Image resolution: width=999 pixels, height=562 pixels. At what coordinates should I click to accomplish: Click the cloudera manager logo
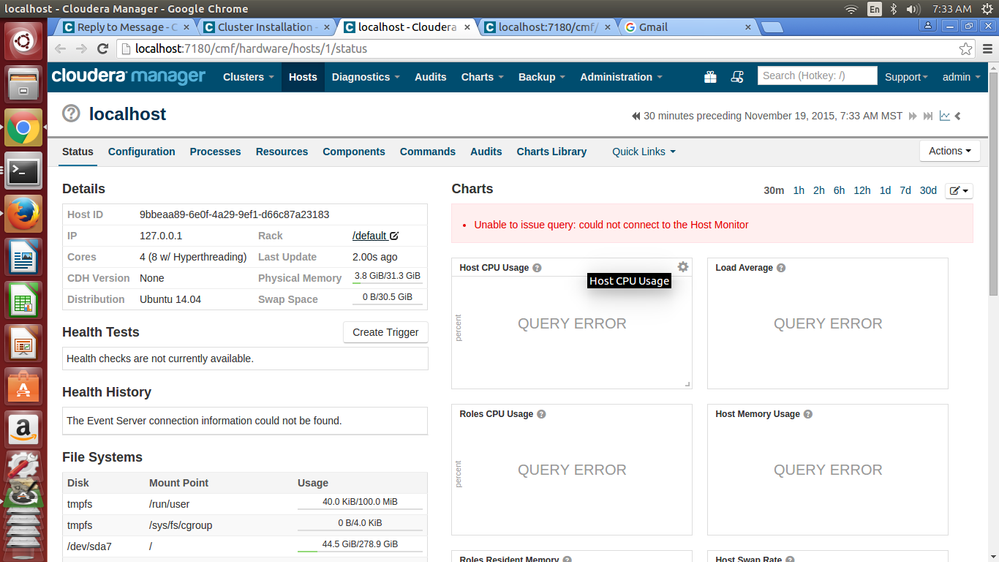click(129, 76)
